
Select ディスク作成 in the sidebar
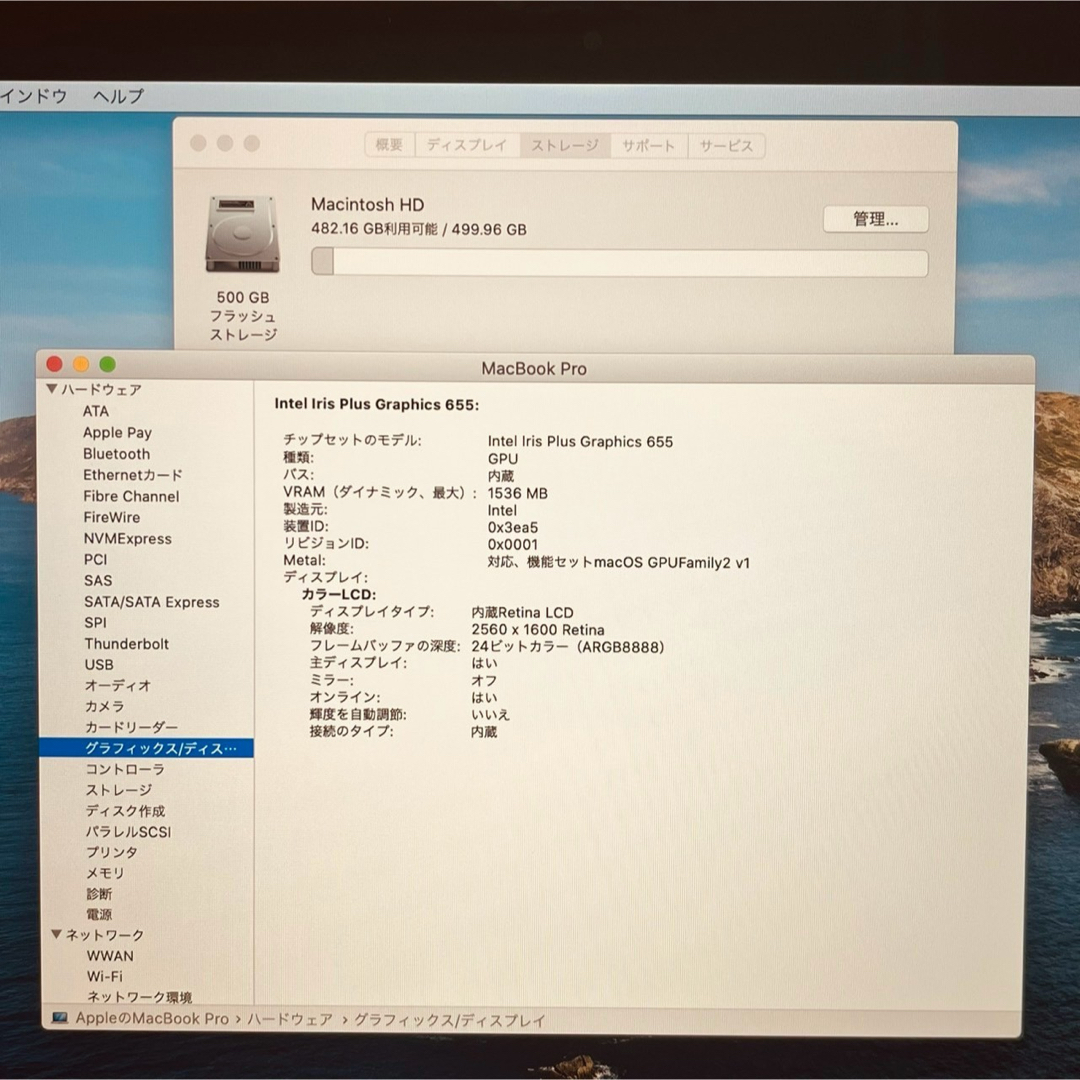[x=125, y=811]
